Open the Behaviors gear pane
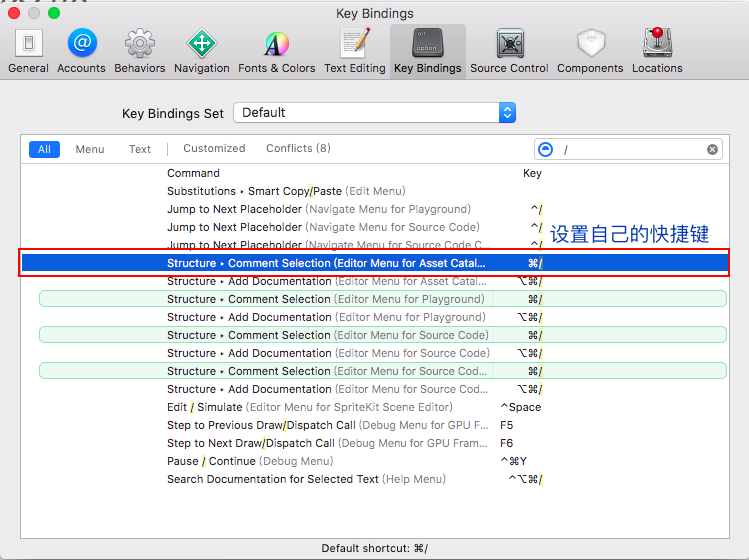This screenshot has height=560, width=749. [x=139, y=51]
